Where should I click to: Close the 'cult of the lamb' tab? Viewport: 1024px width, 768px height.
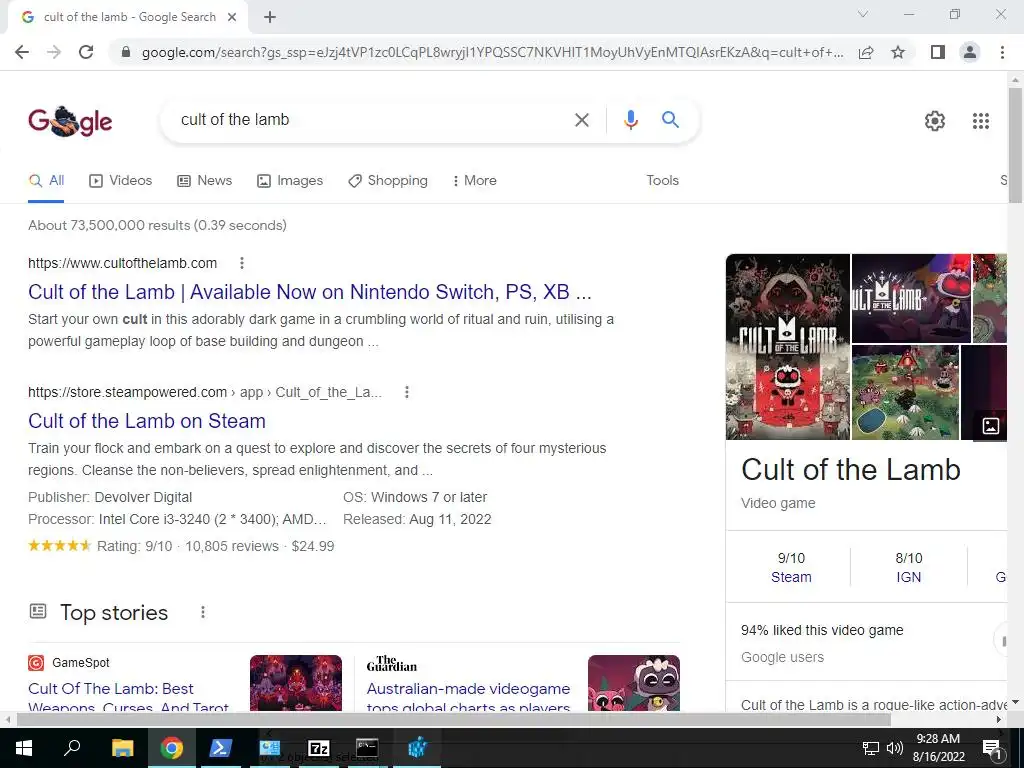tap(232, 17)
